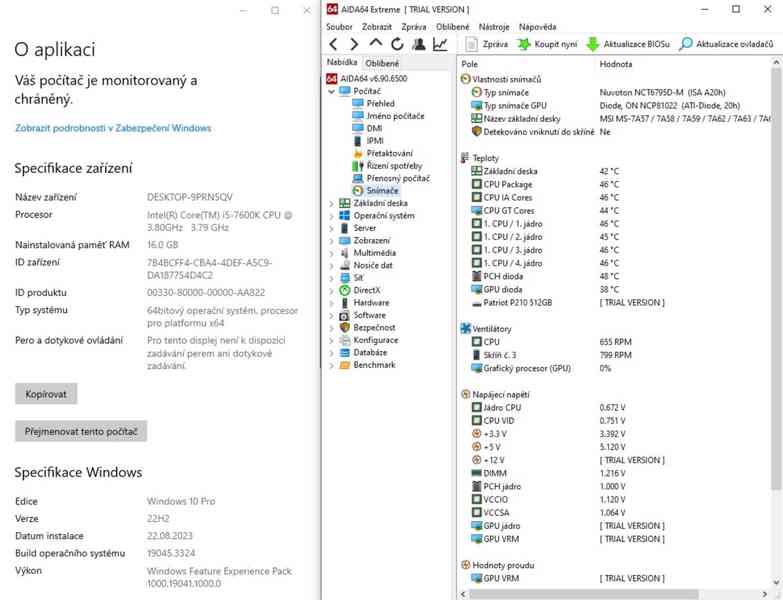Open the Soubor menu
The image size is (783, 600).
[339, 27]
